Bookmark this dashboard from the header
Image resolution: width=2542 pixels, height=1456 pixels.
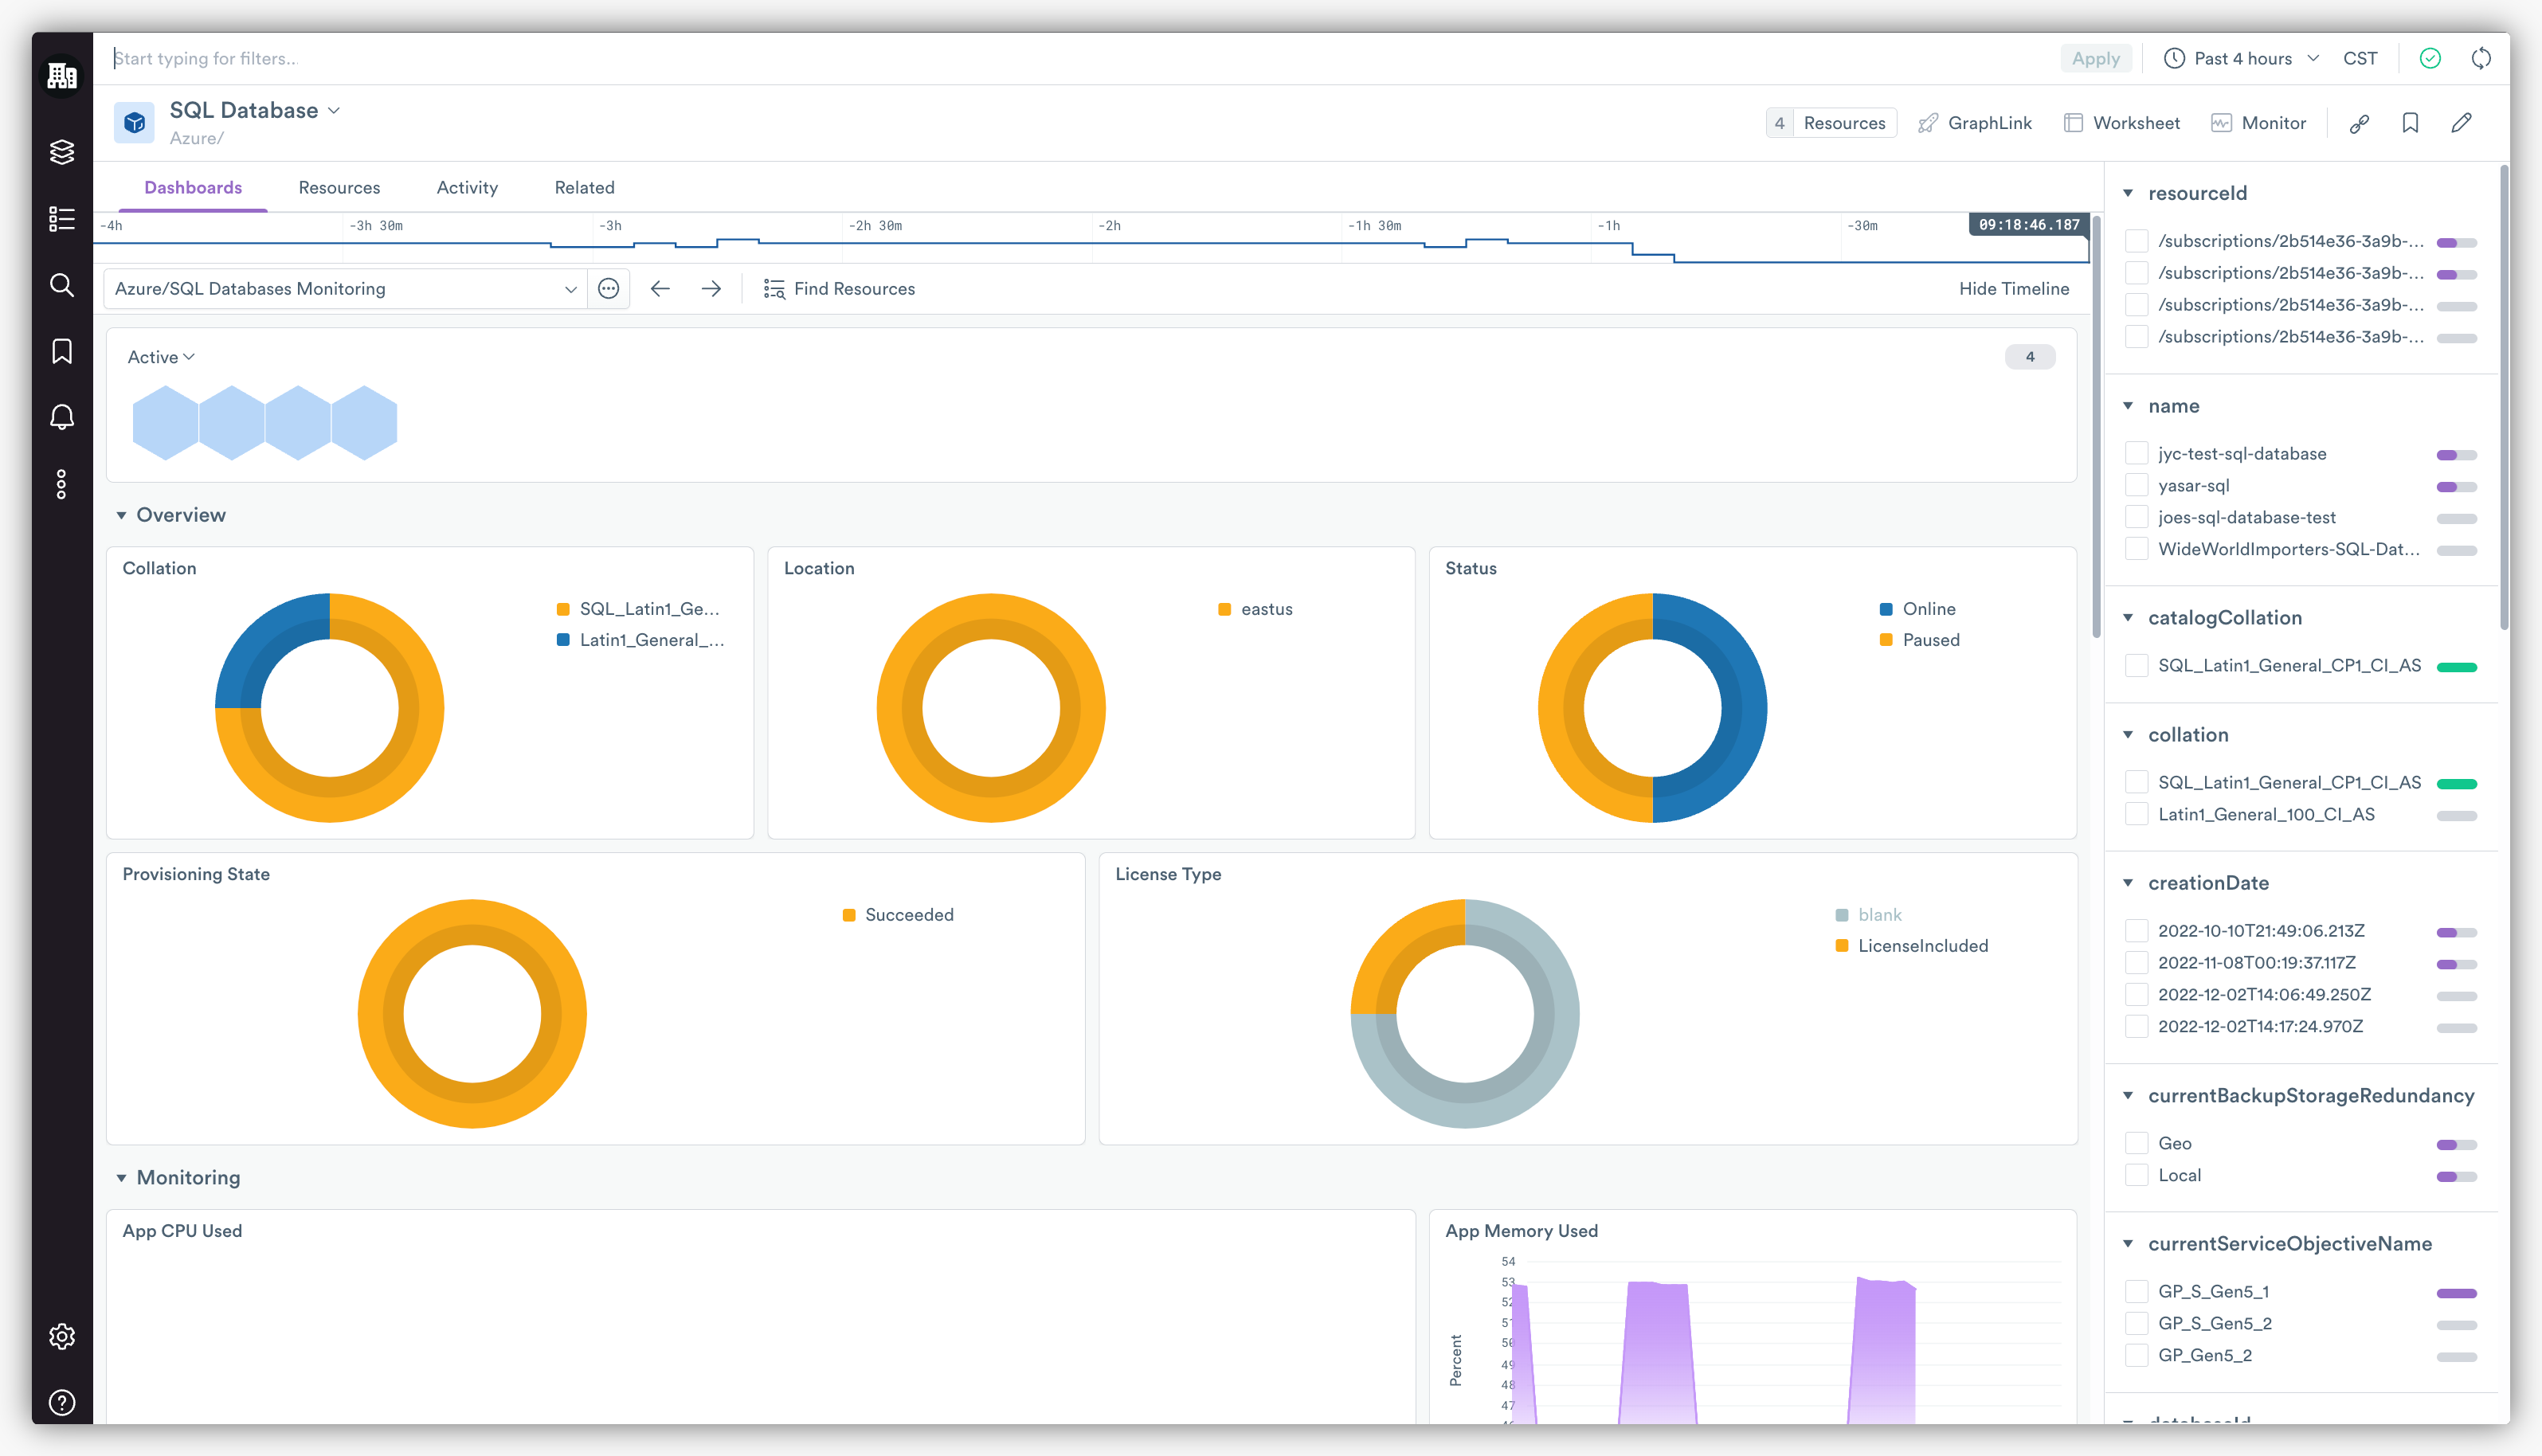(x=2410, y=123)
